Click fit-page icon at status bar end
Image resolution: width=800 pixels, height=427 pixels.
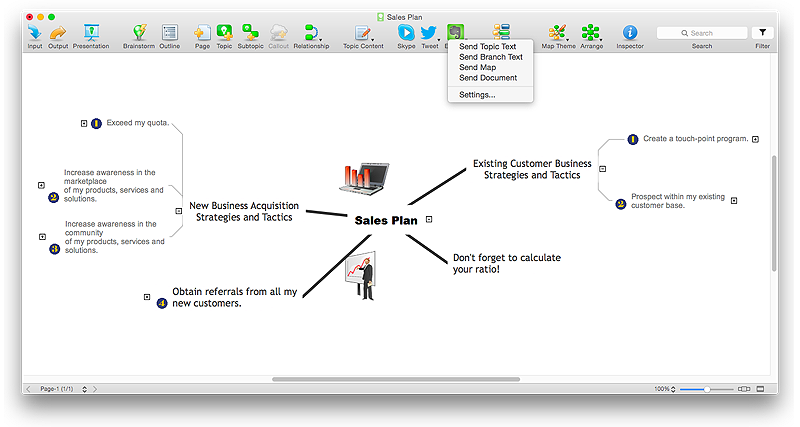click(x=760, y=389)
